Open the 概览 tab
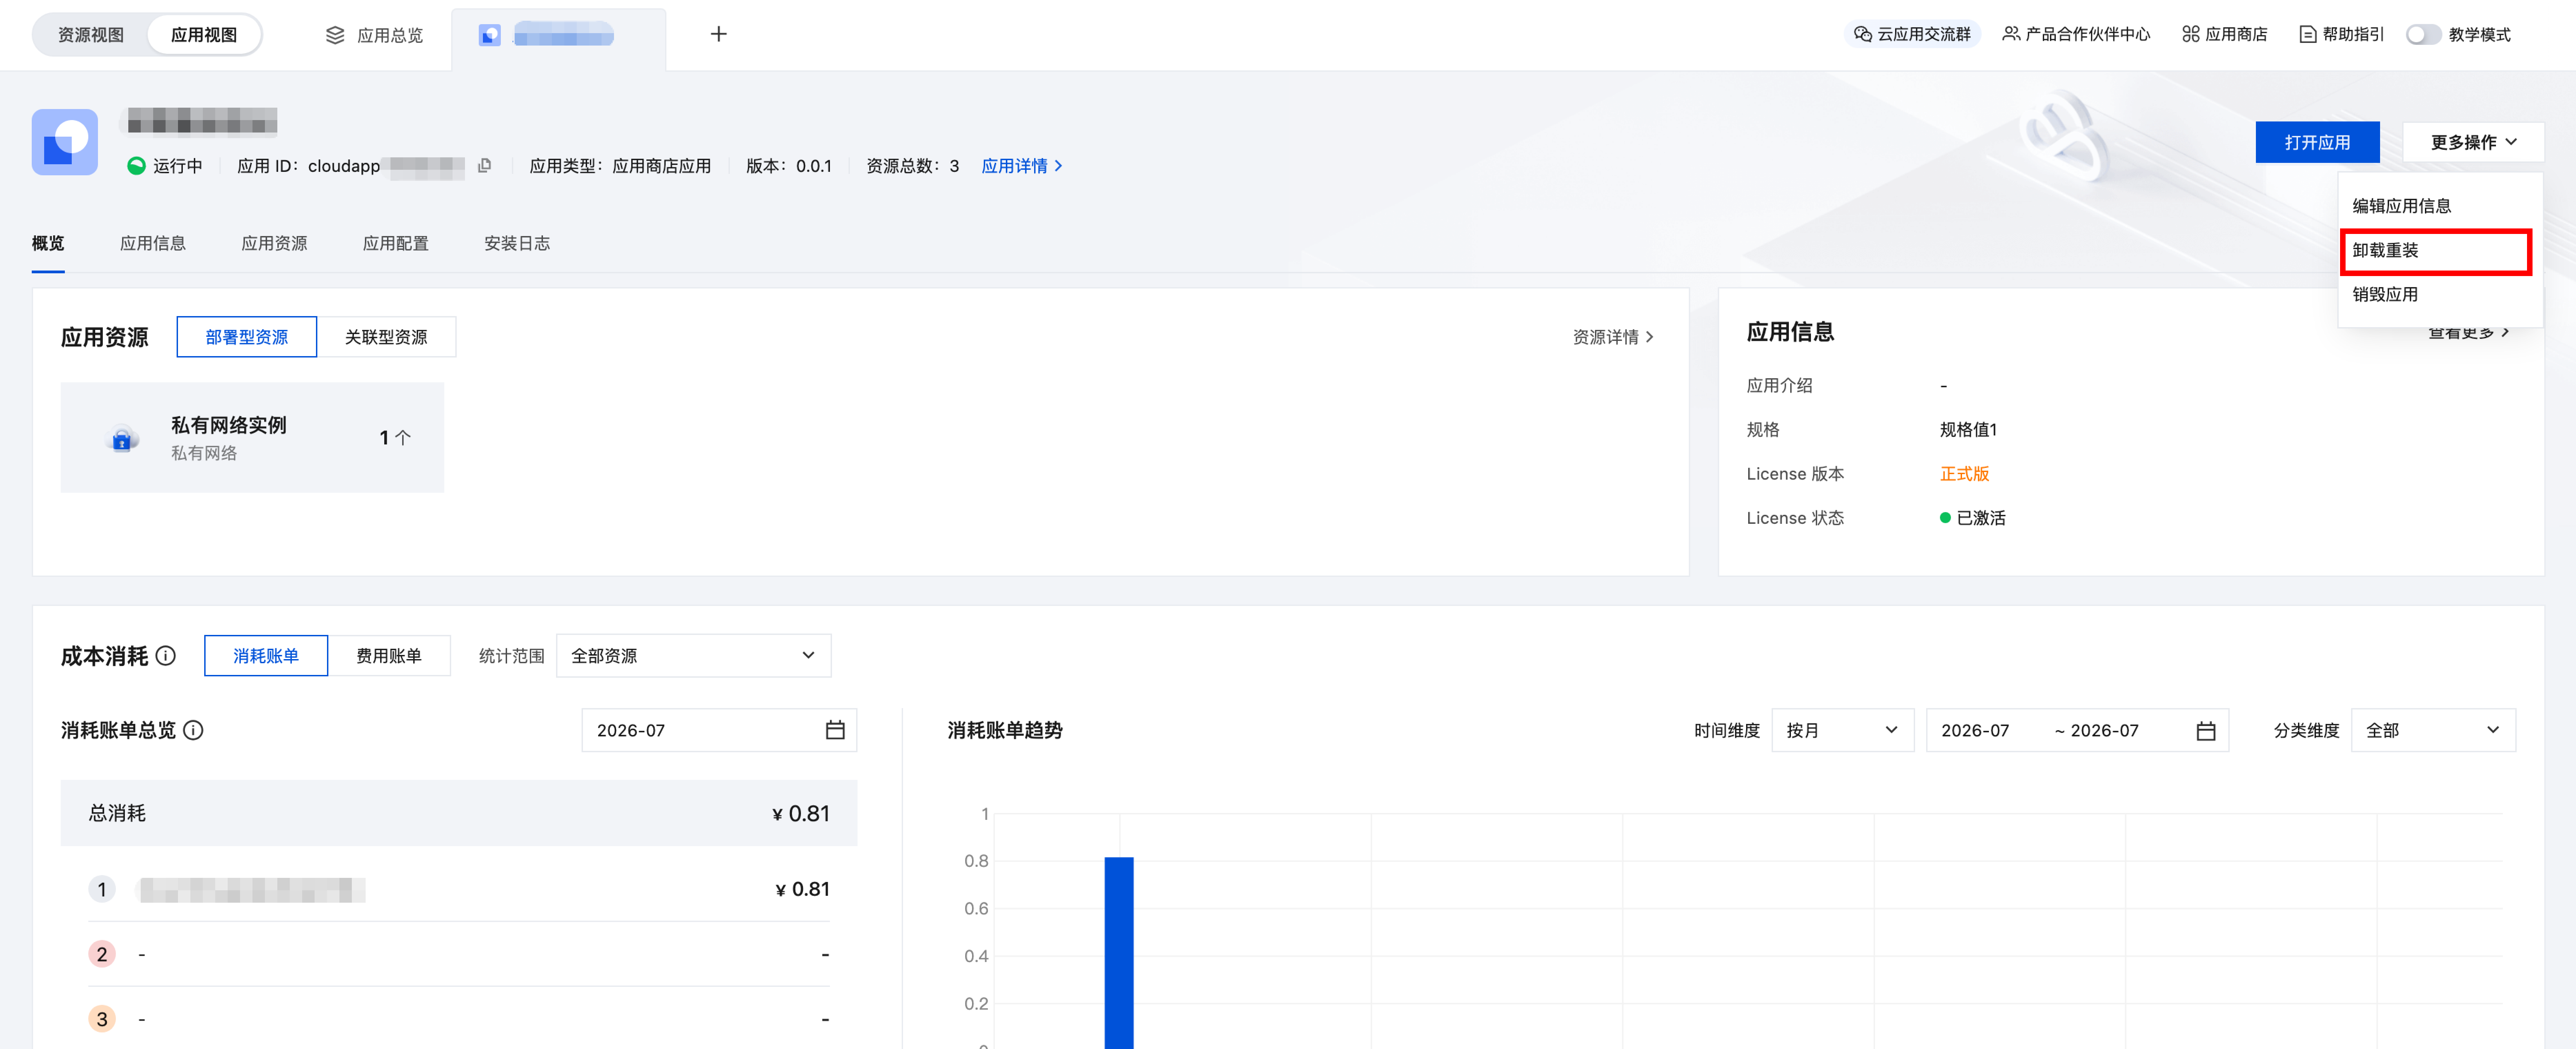The width and height of the screenshot is (2576, 1049). [x=48, y=243]
